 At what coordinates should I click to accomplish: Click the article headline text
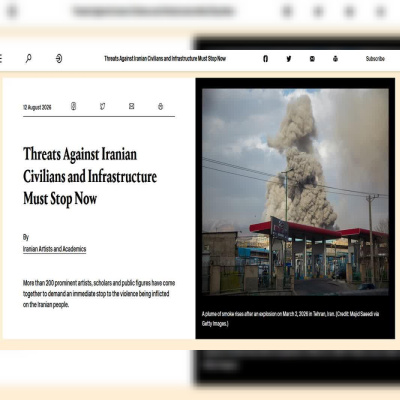click(90, 177)
